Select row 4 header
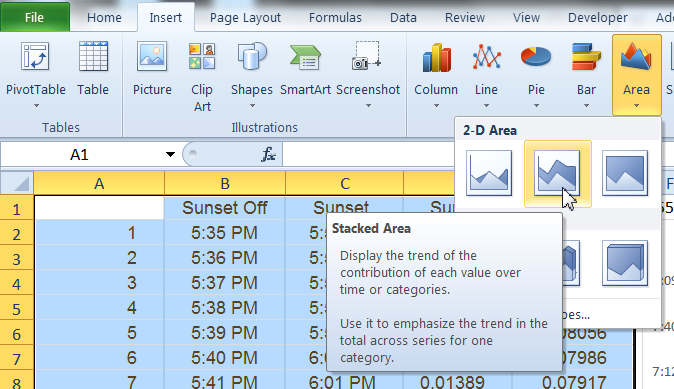 click(x=16, y=283)
